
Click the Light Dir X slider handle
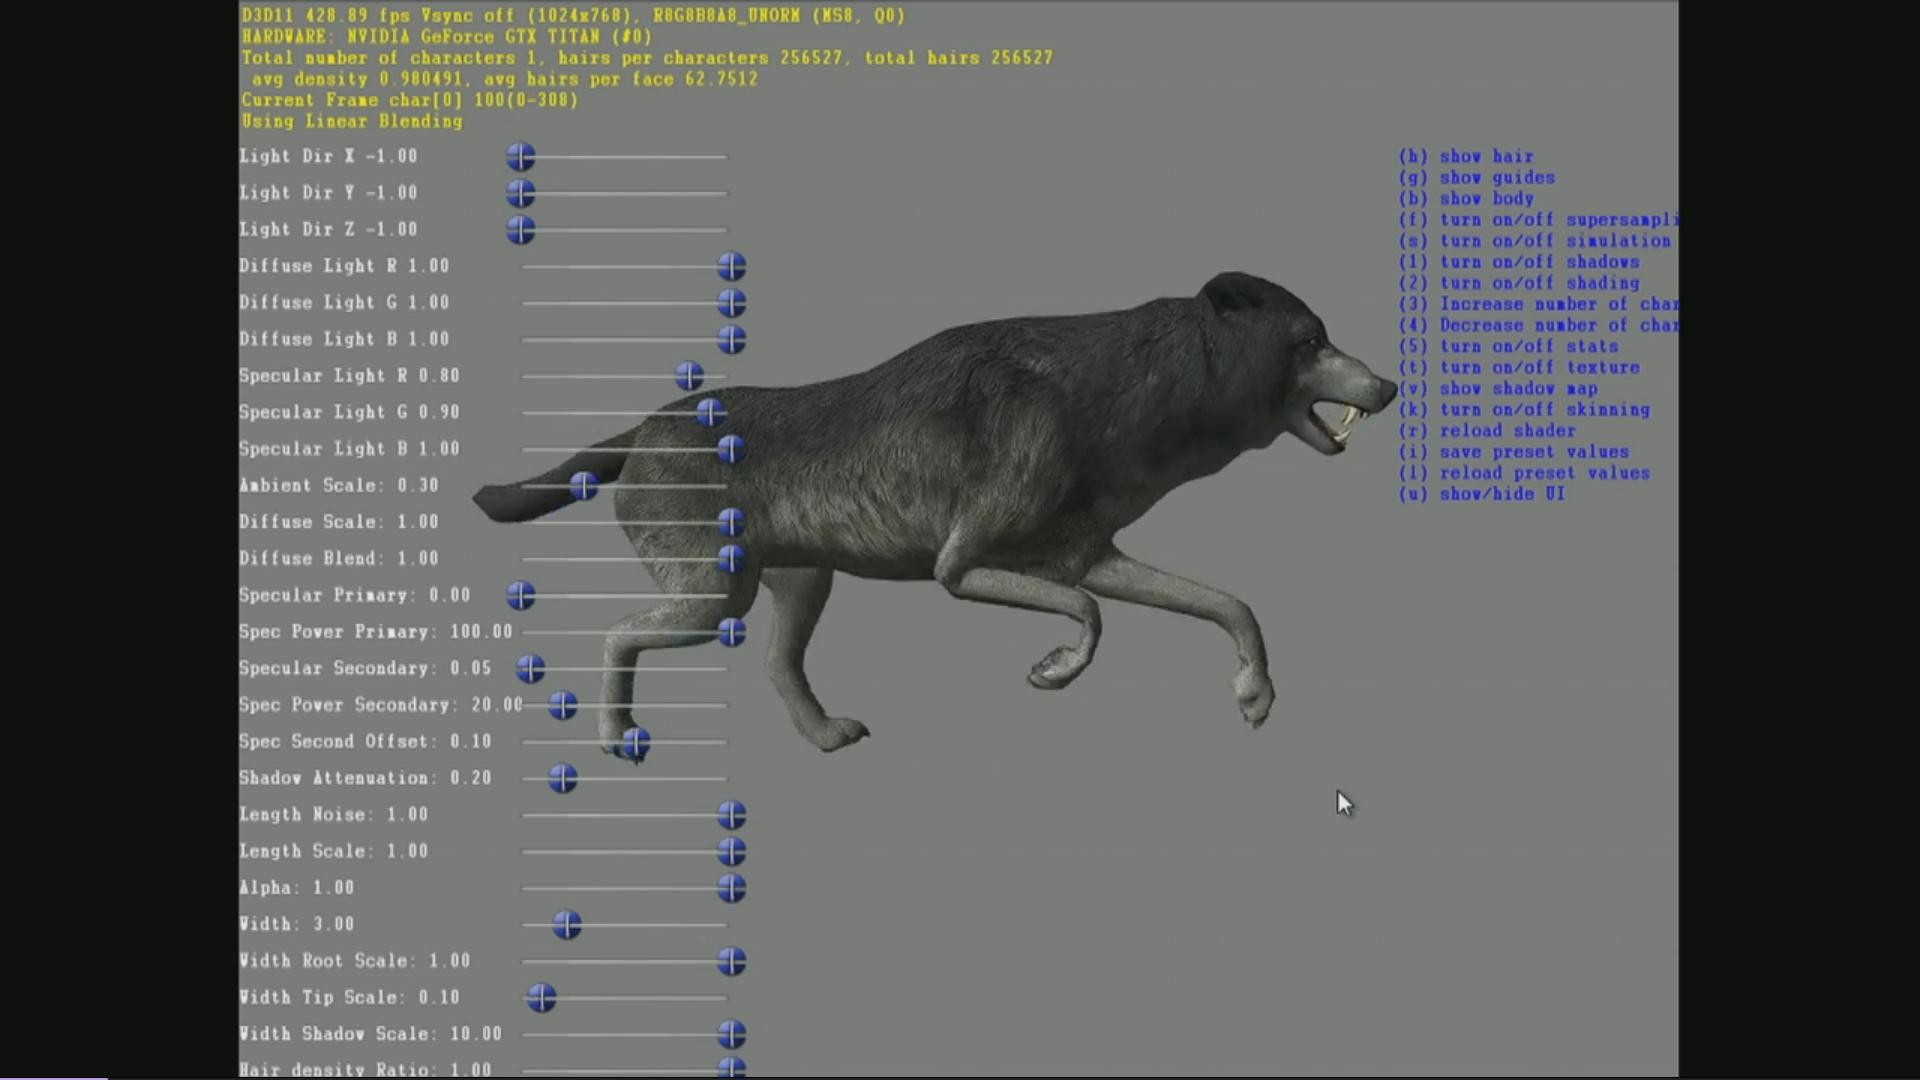(x=520, y=157)
